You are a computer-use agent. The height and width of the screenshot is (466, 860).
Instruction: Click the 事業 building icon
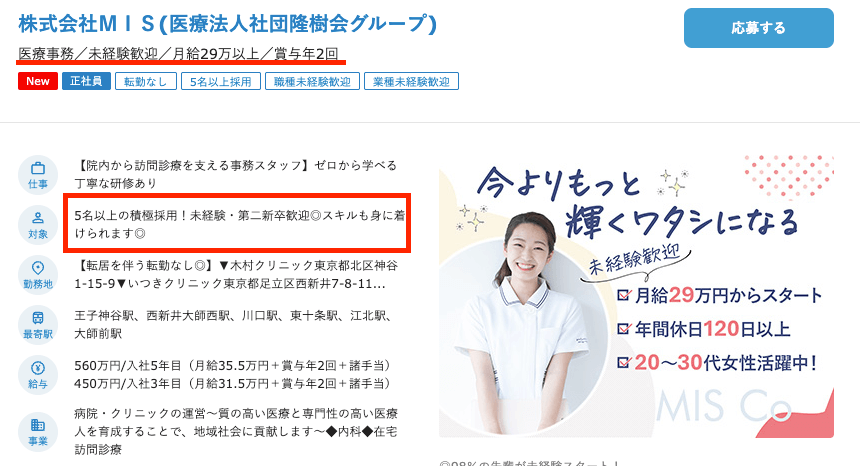[x=38, y=431]
